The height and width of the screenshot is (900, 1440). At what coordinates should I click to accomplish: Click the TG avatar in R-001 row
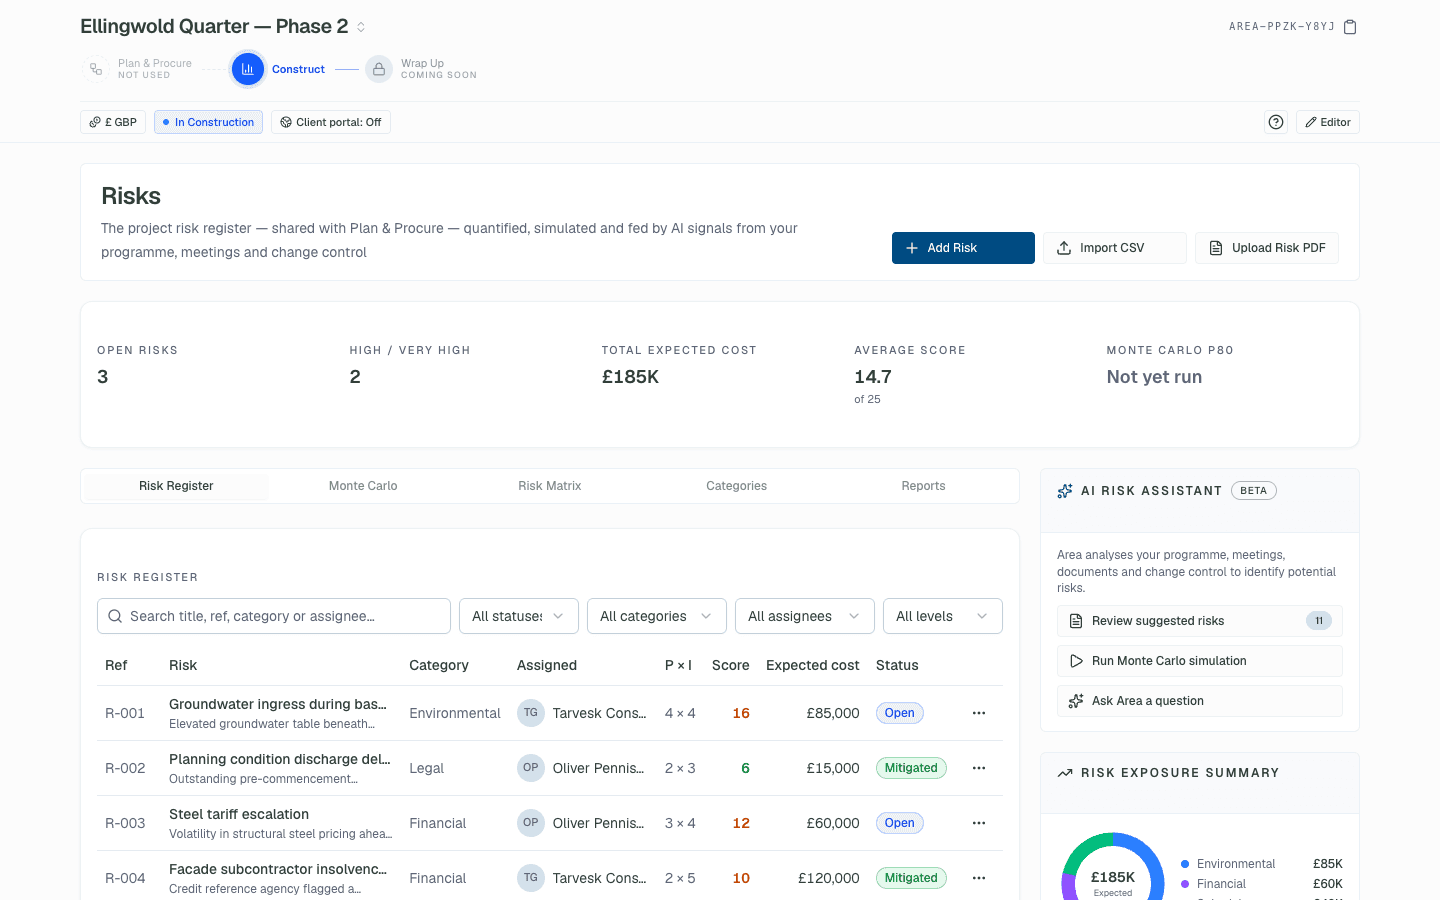(531, 713)
